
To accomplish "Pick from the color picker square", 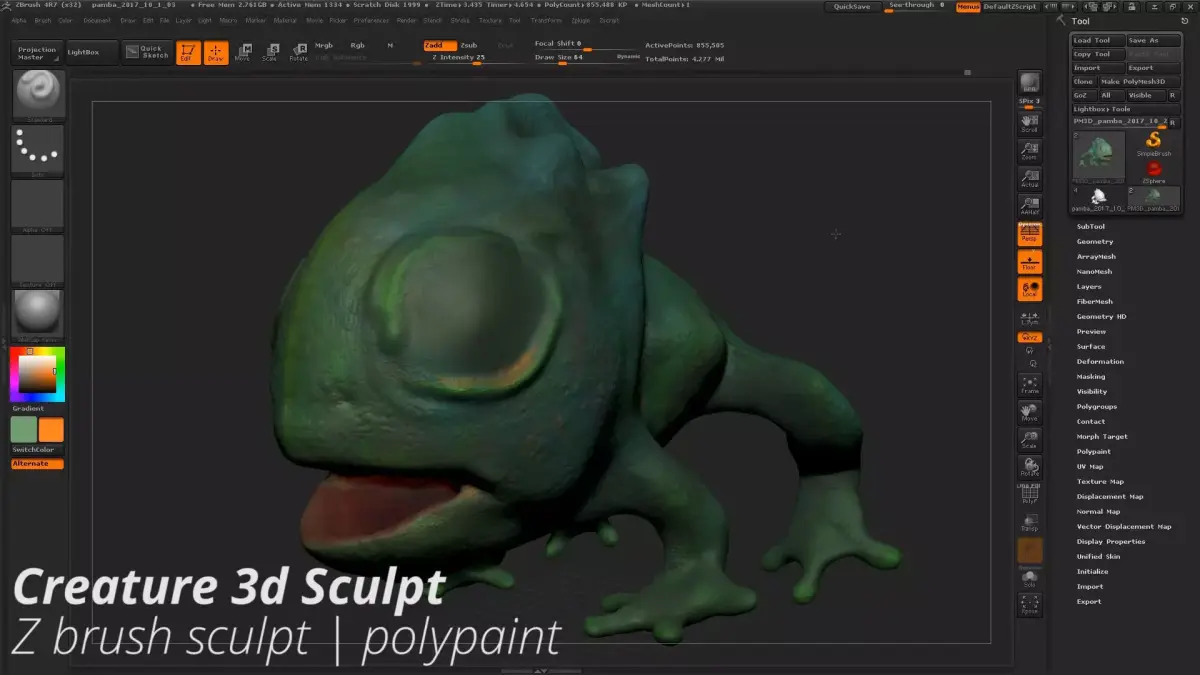I will click(x=37, y=374).
